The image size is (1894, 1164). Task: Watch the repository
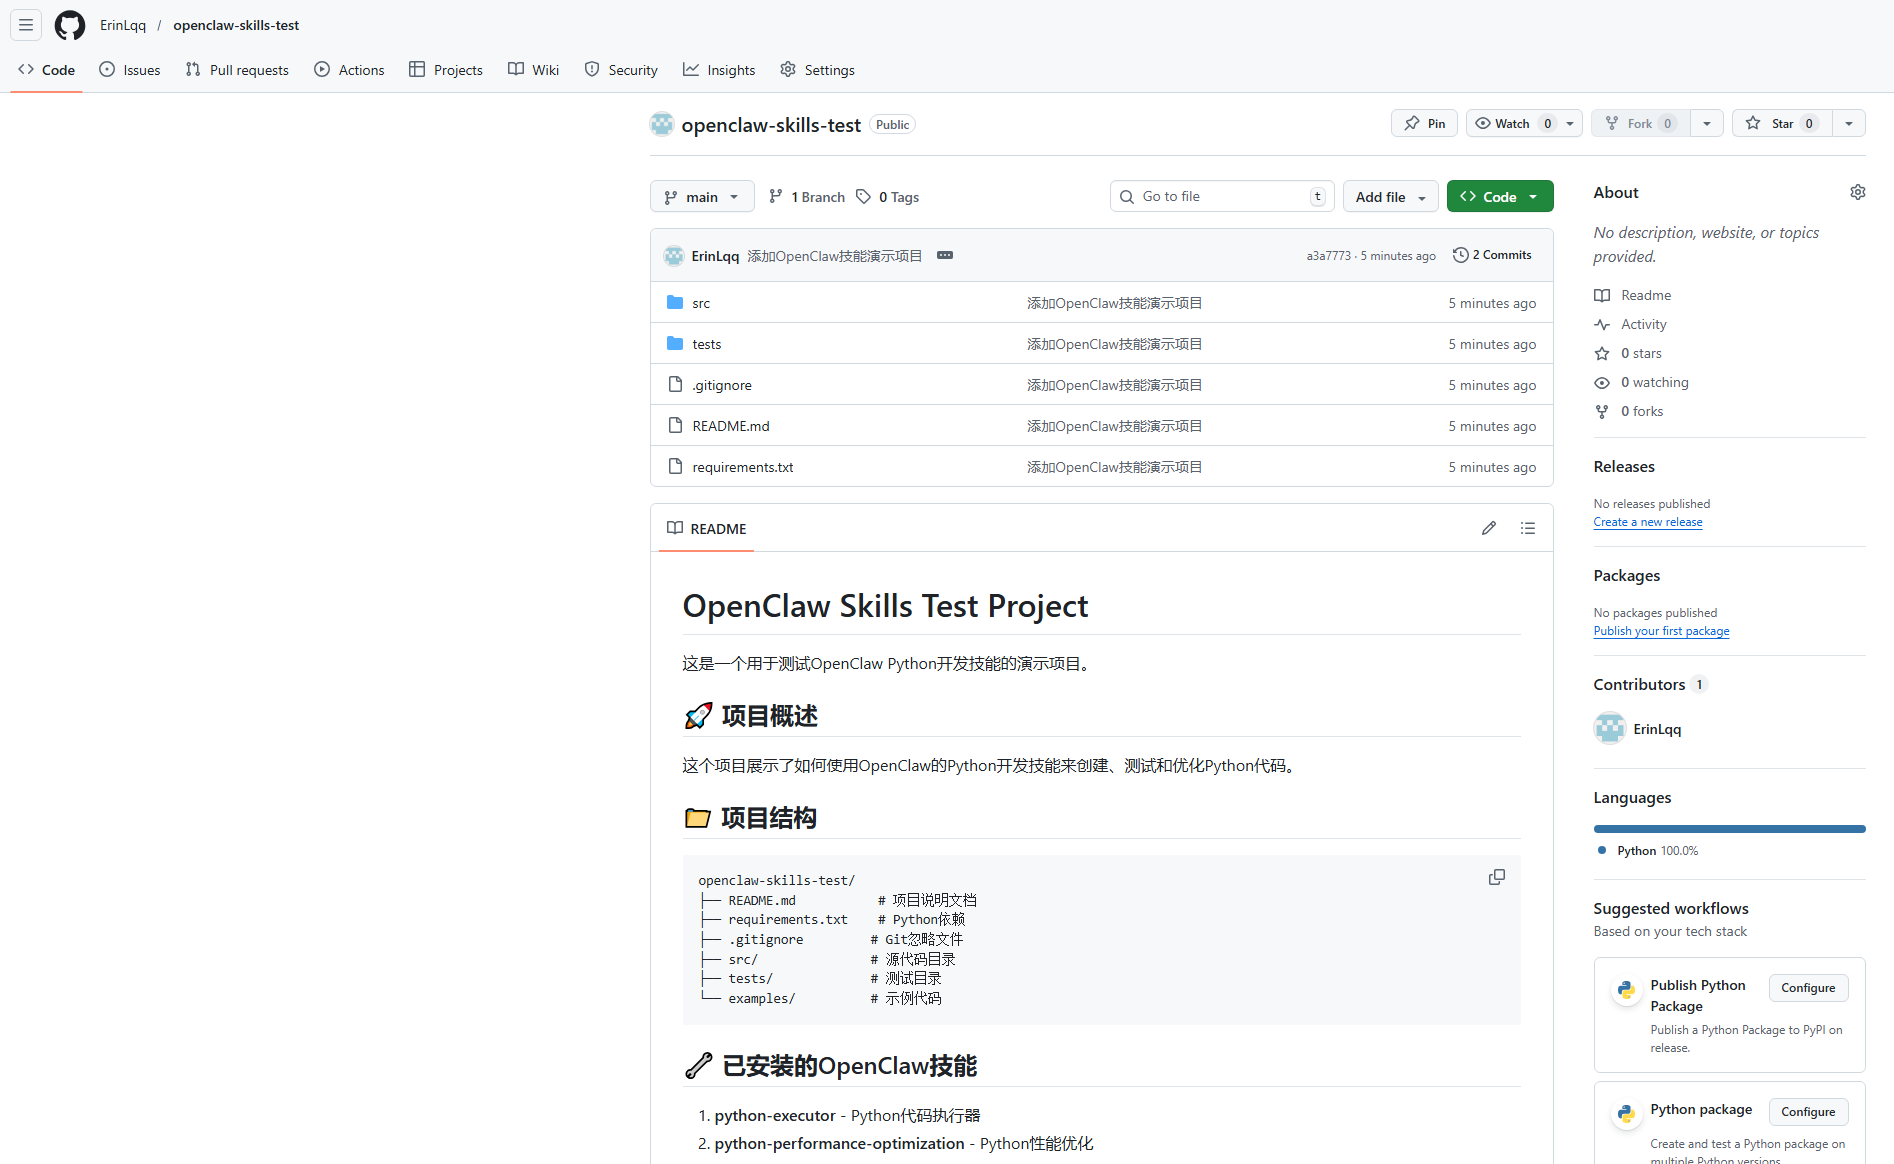pos(1512,123)
